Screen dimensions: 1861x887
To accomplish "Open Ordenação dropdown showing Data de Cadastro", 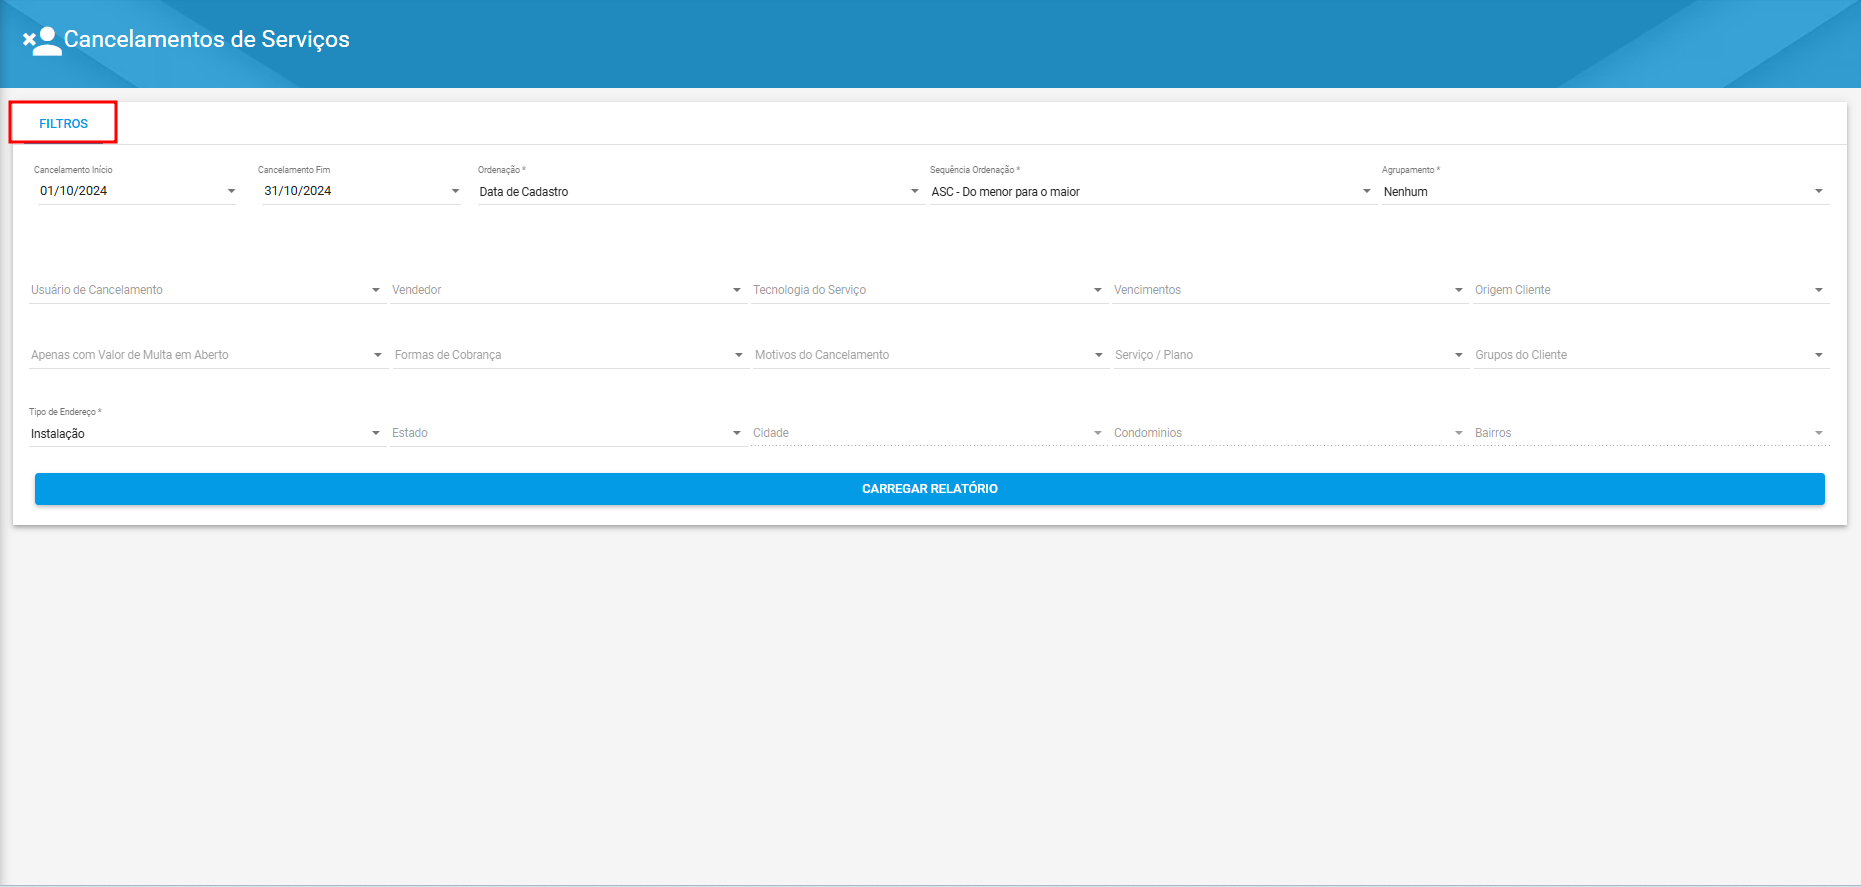I will coord(699,191).
